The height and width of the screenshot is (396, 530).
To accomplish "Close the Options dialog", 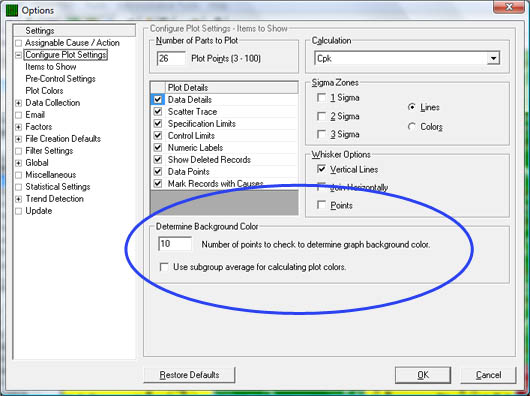I will 509,7.
